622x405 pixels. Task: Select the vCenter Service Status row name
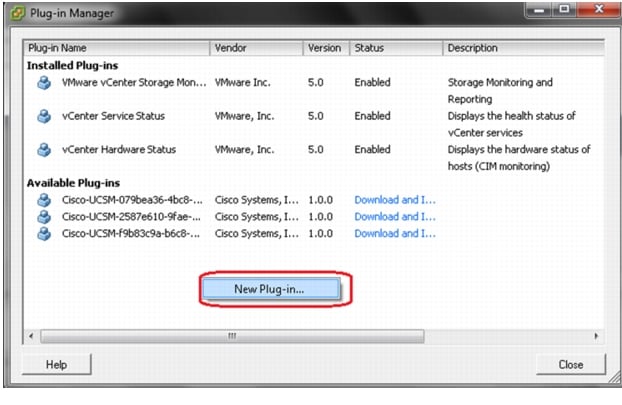click(x=113, y=116)
